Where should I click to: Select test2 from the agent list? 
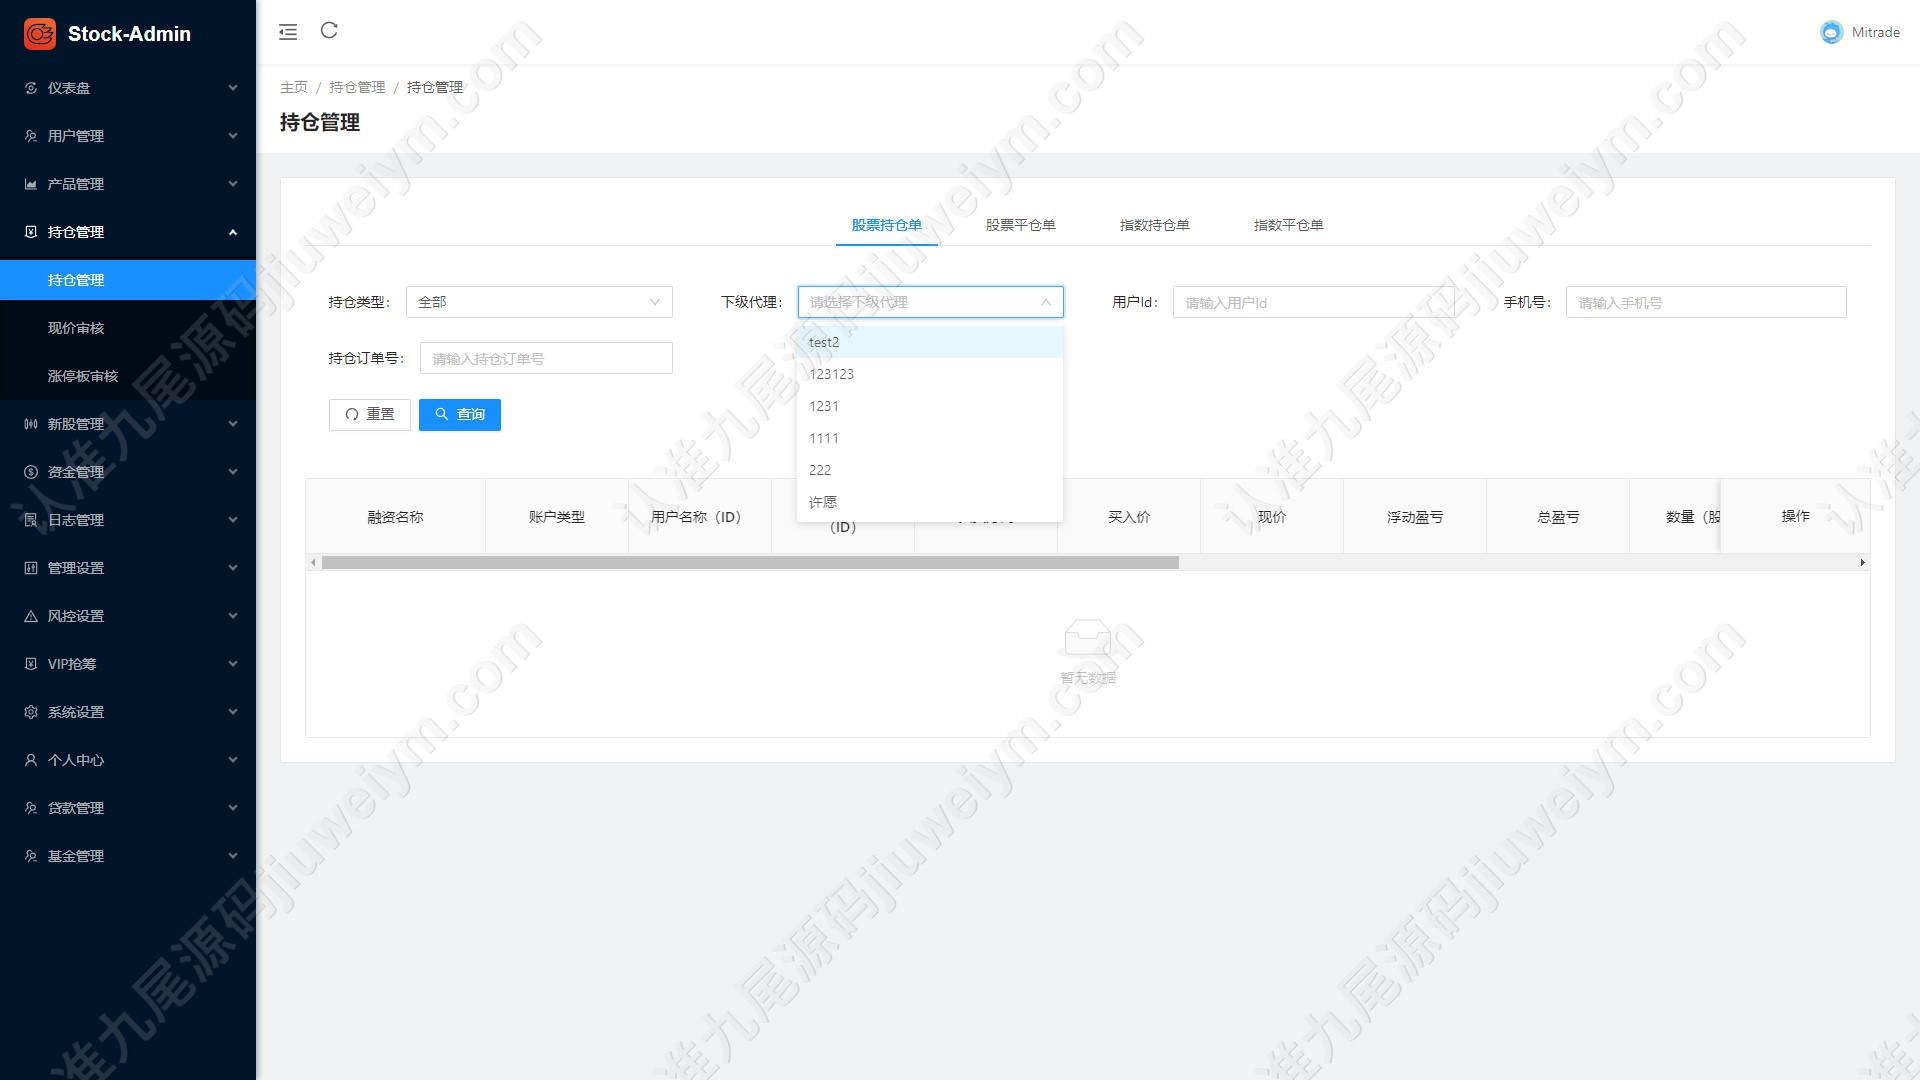tap(930, 342)
